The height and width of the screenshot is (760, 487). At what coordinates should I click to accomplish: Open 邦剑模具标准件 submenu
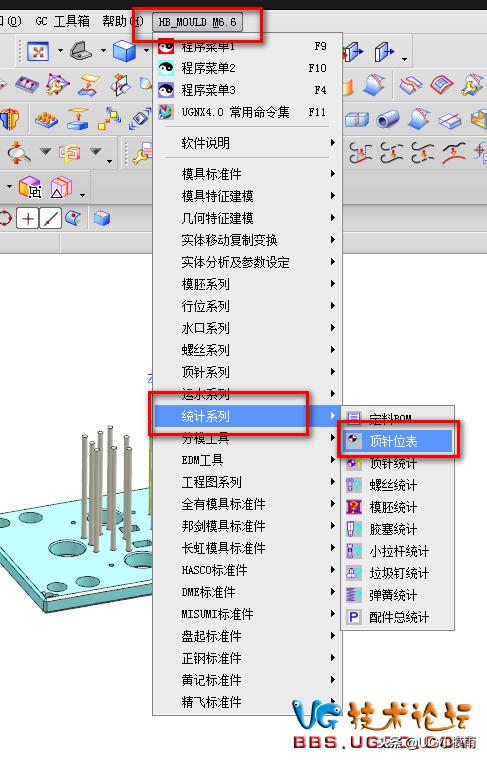(248, 526)
